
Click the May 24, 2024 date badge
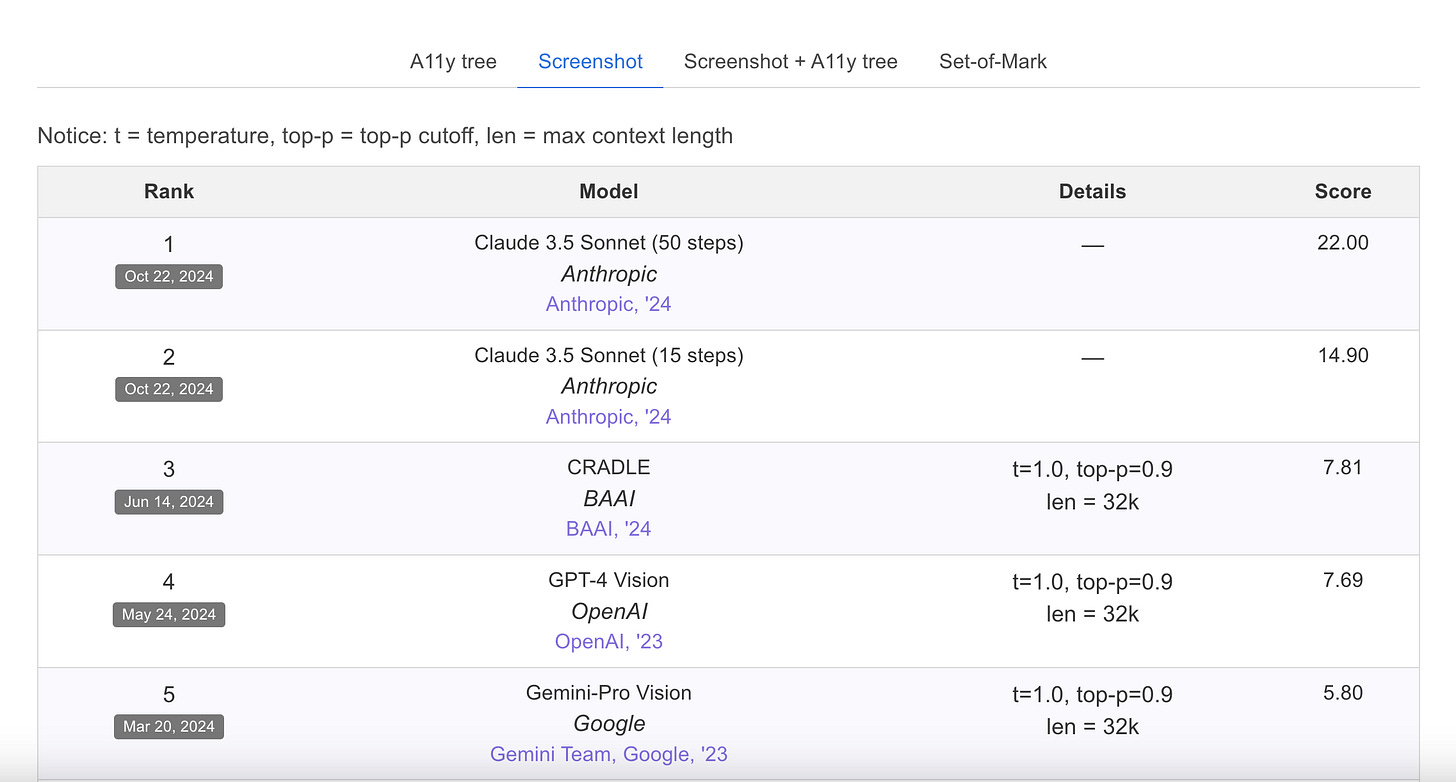click(x=169, y=614)
